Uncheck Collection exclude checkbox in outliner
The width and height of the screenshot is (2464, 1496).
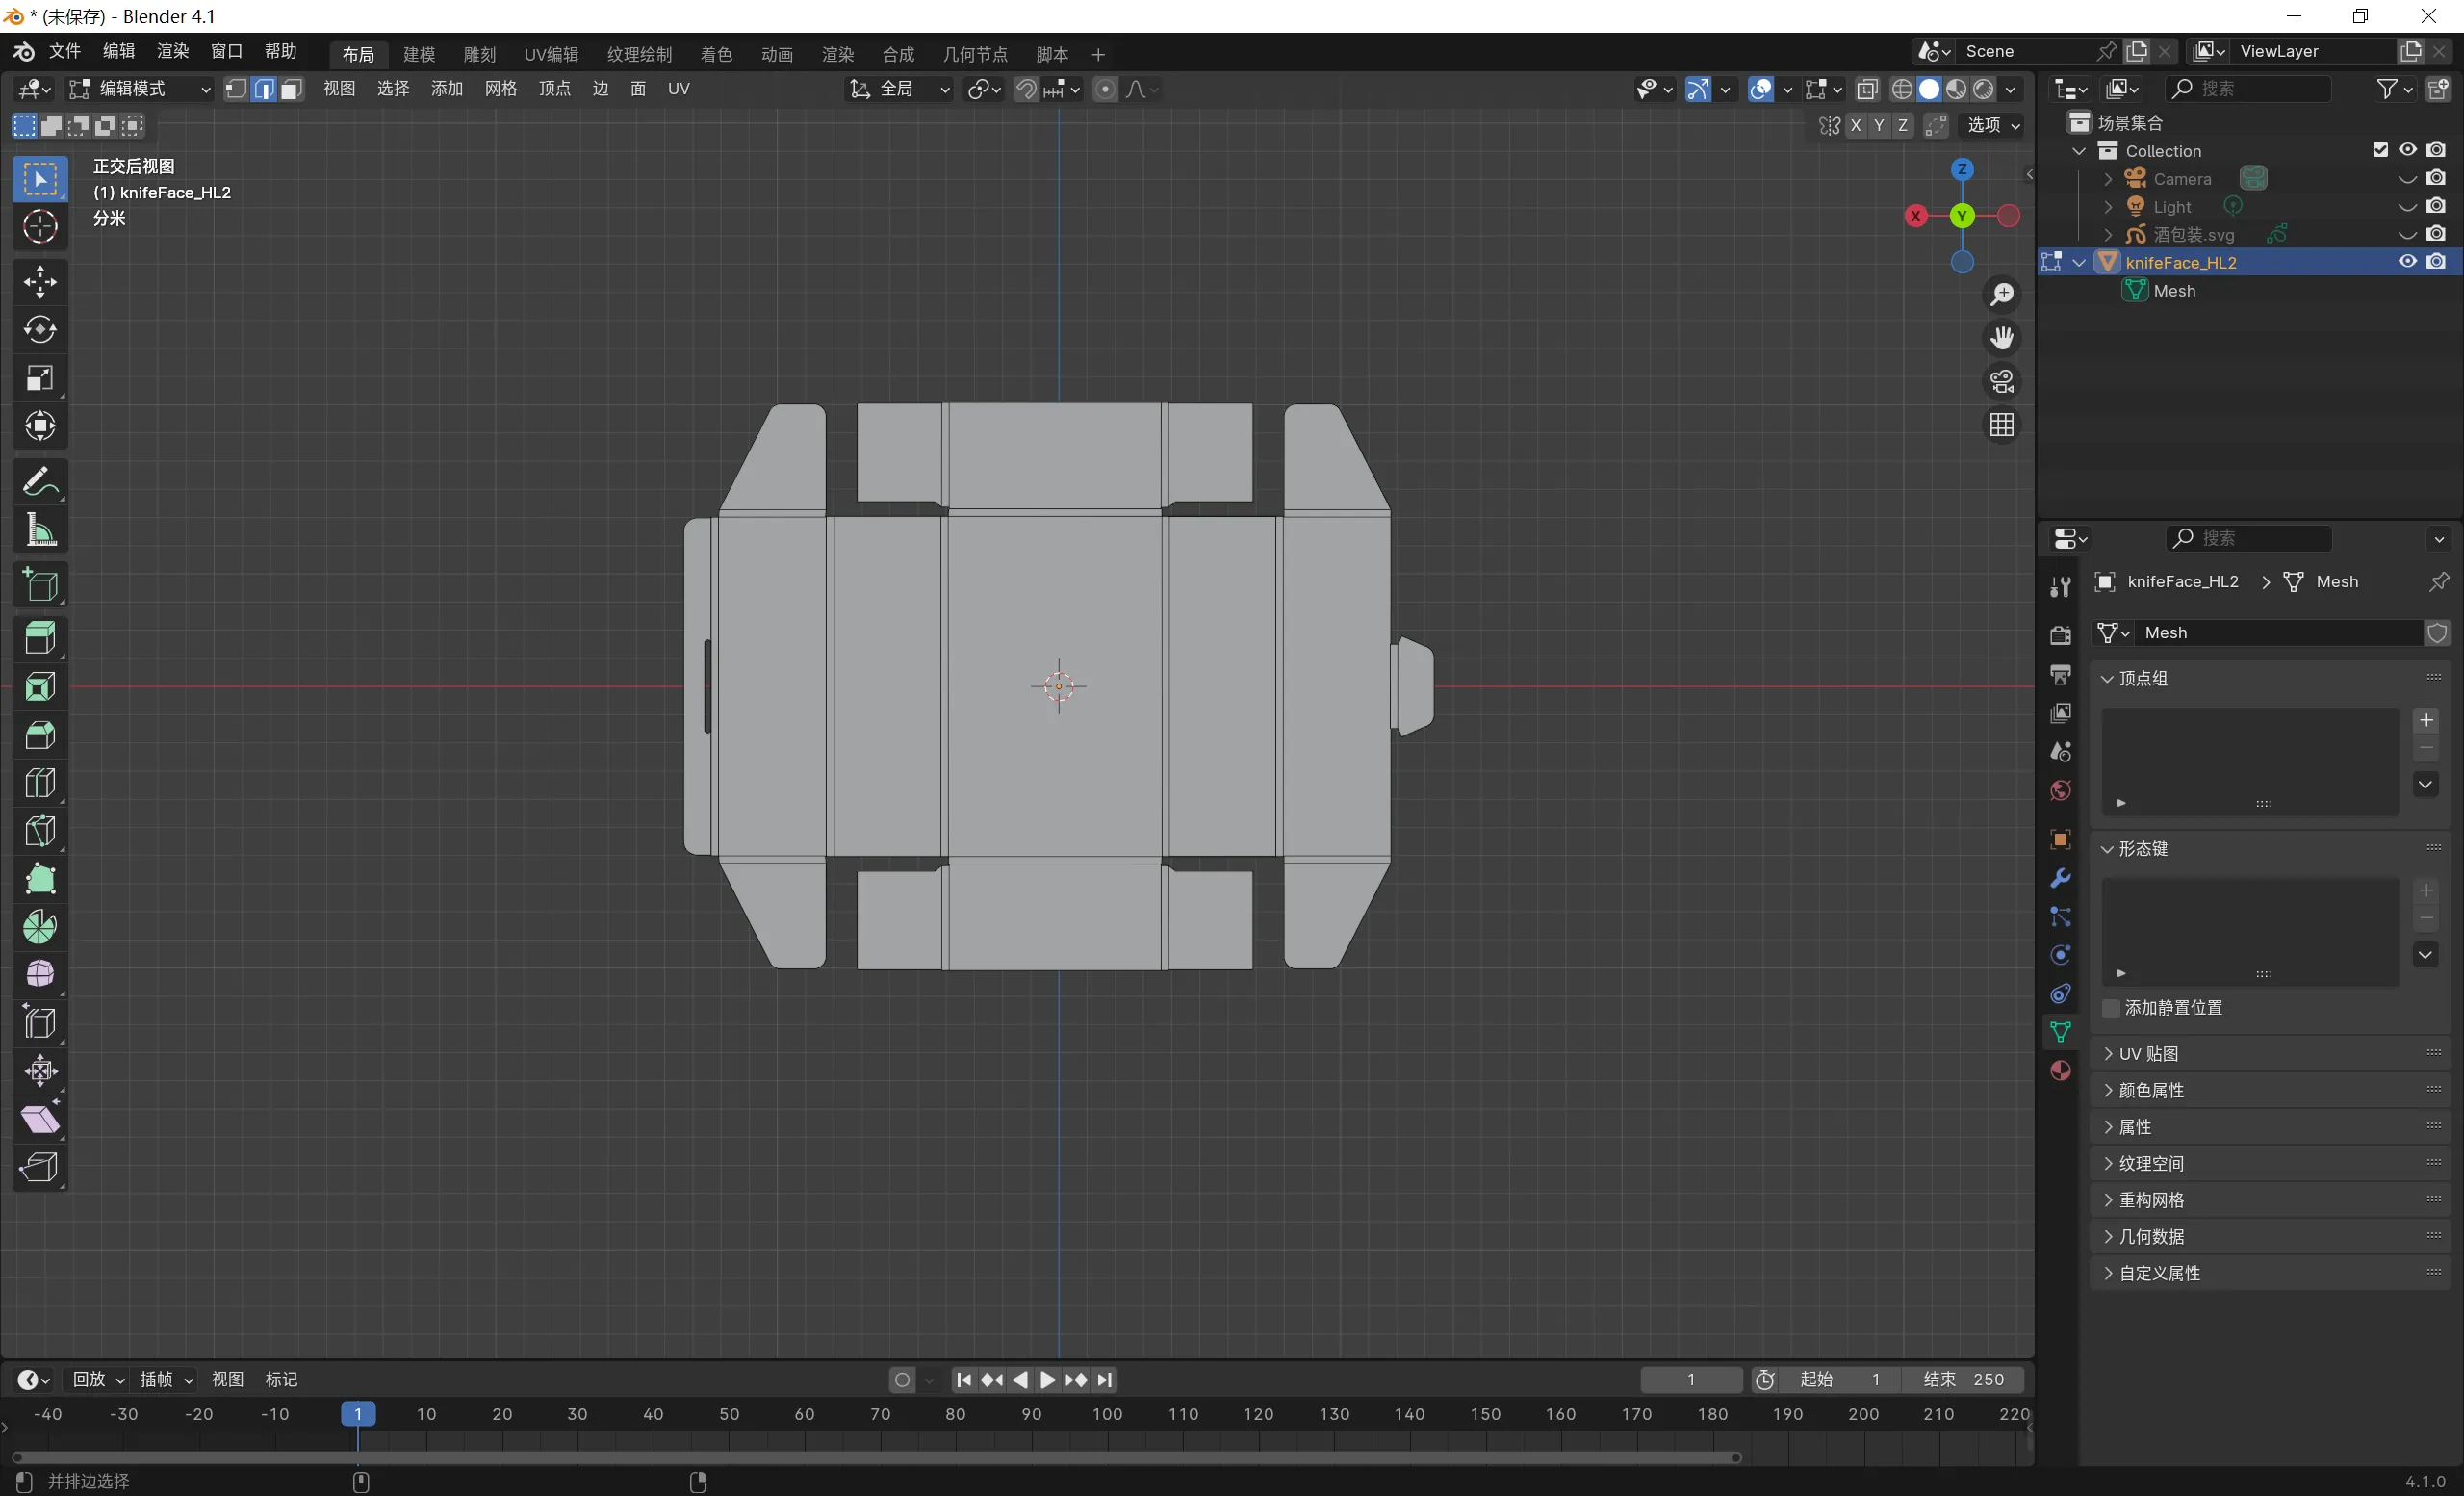point(2380,150)
